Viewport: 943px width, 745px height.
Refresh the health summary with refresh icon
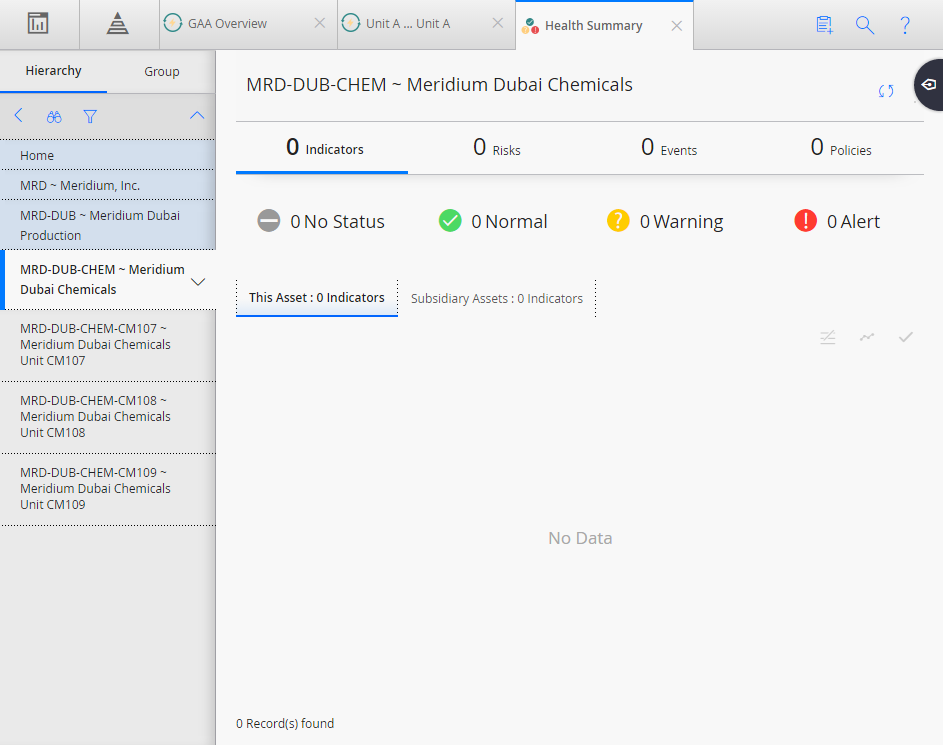pyautogui.click(x=886, y=91)
